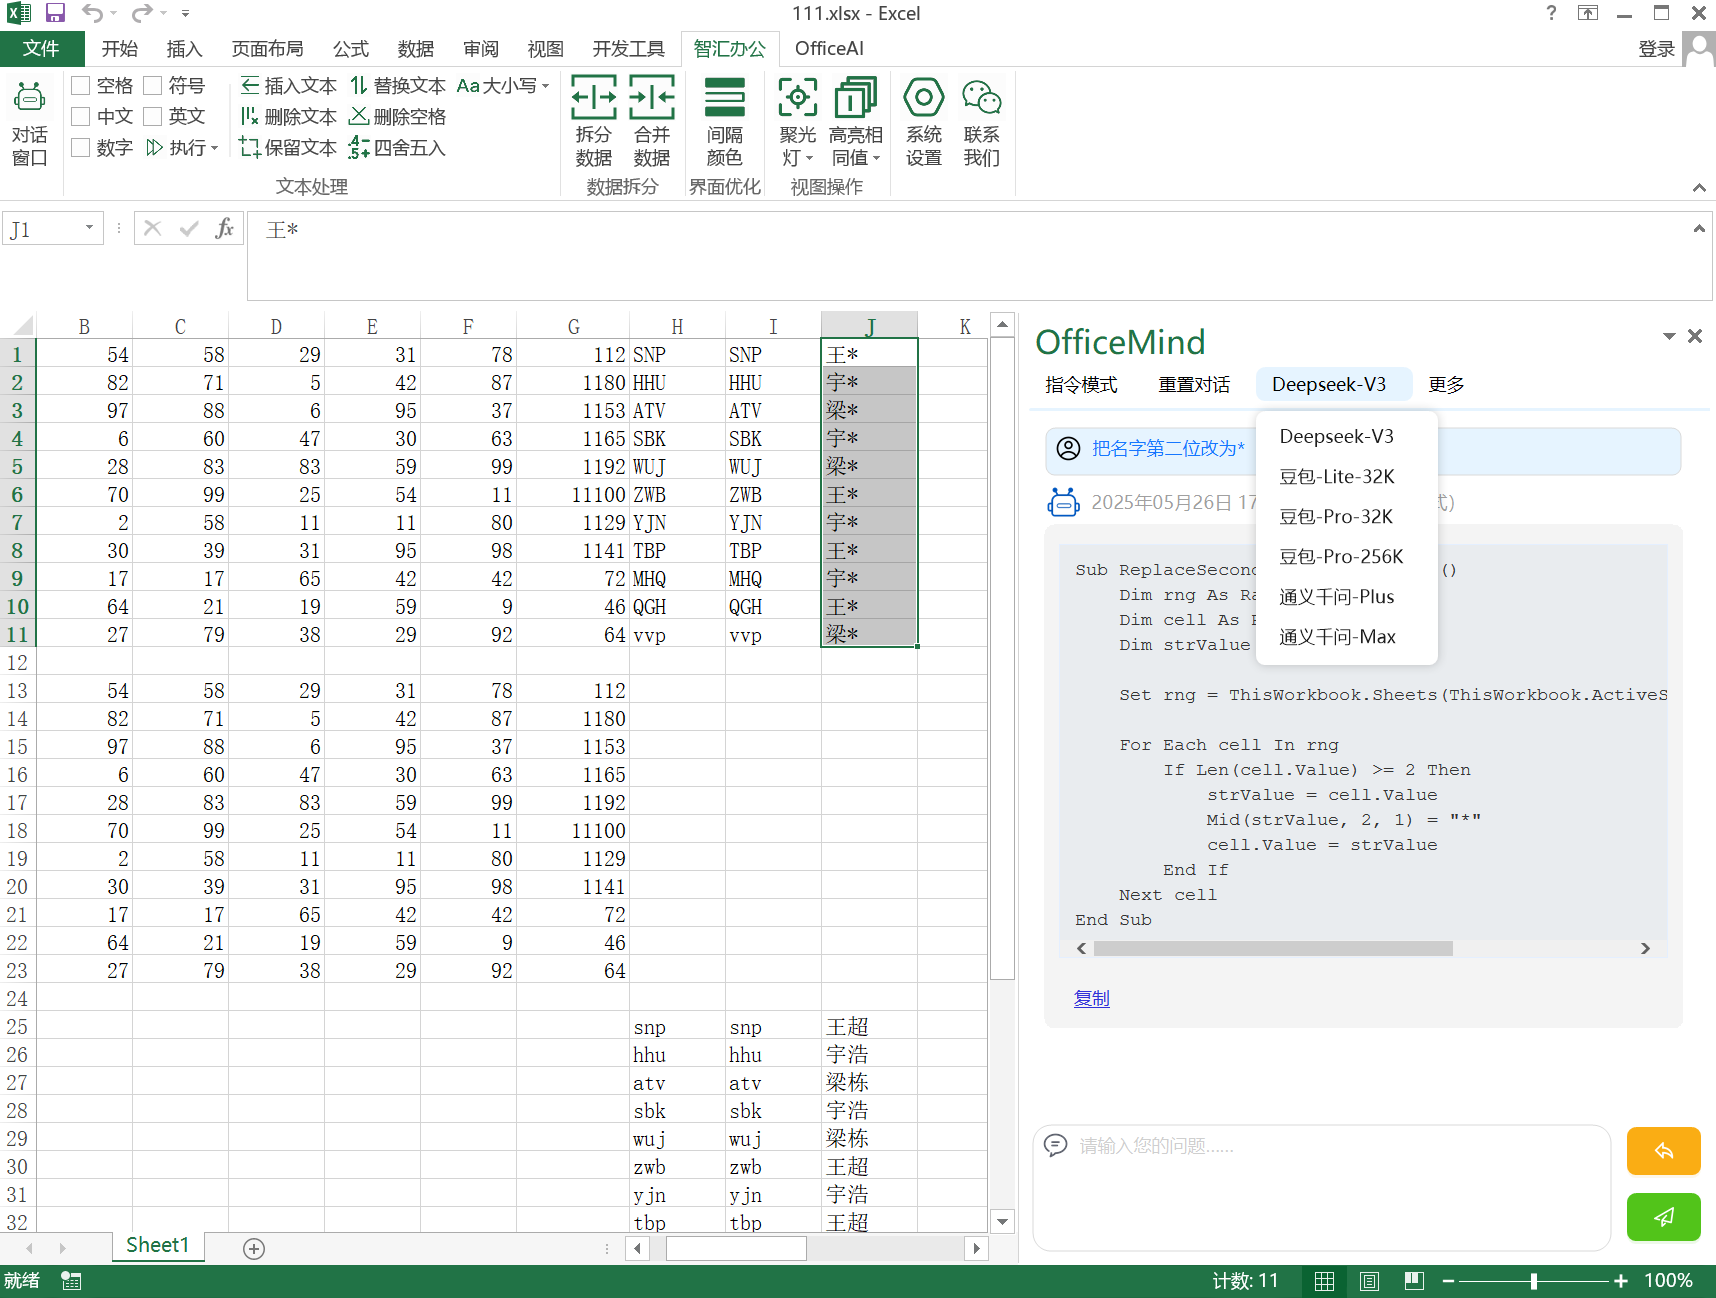
Task: Open the OfficeAI ribbon tab
Action: pyautogui.click(x=829, y=49)
